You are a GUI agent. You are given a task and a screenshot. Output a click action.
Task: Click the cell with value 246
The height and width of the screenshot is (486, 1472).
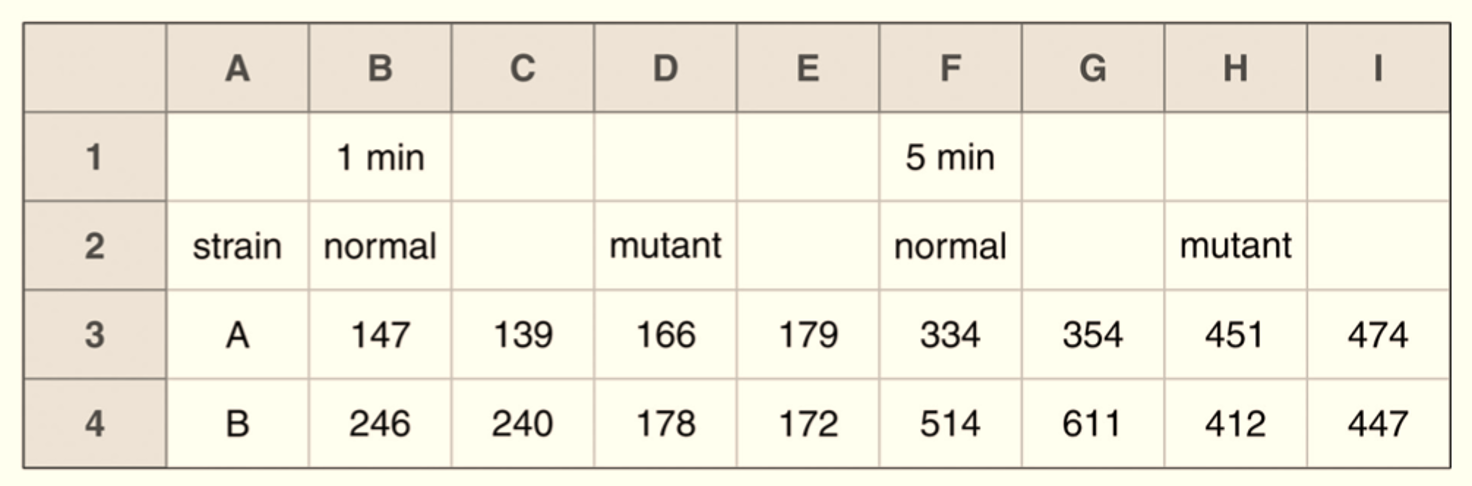point(380,423)
